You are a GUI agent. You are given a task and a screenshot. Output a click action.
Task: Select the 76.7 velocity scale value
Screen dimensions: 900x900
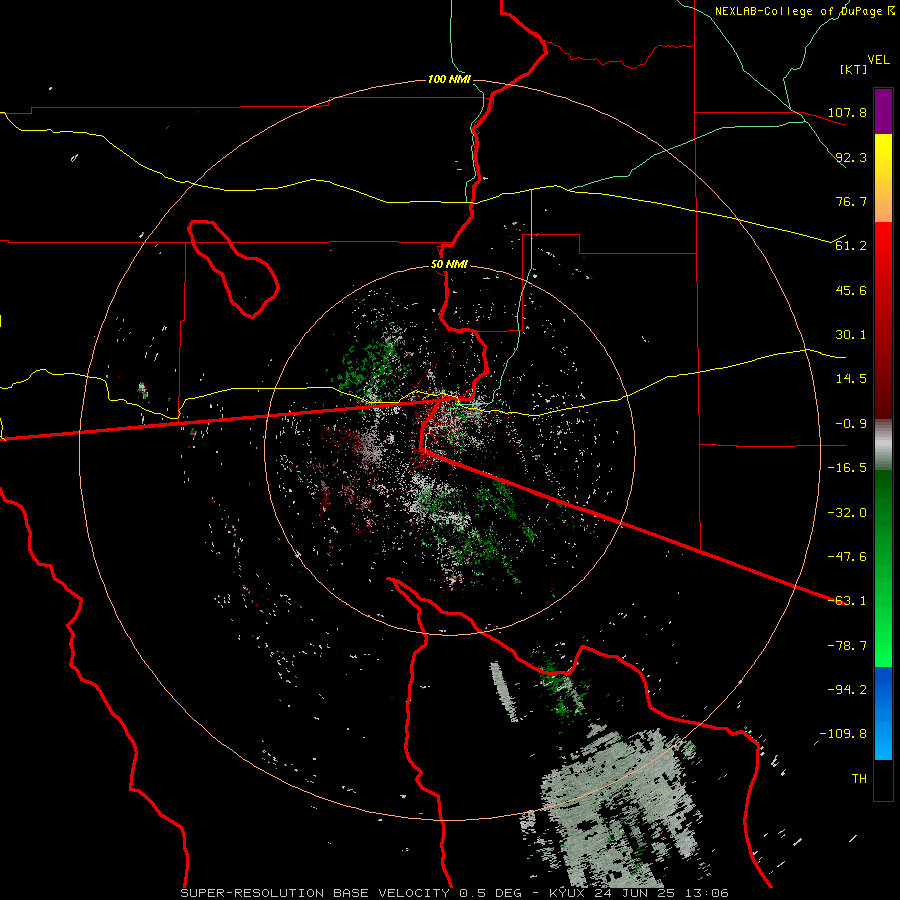pyautogui.click(x=851, y=201)
